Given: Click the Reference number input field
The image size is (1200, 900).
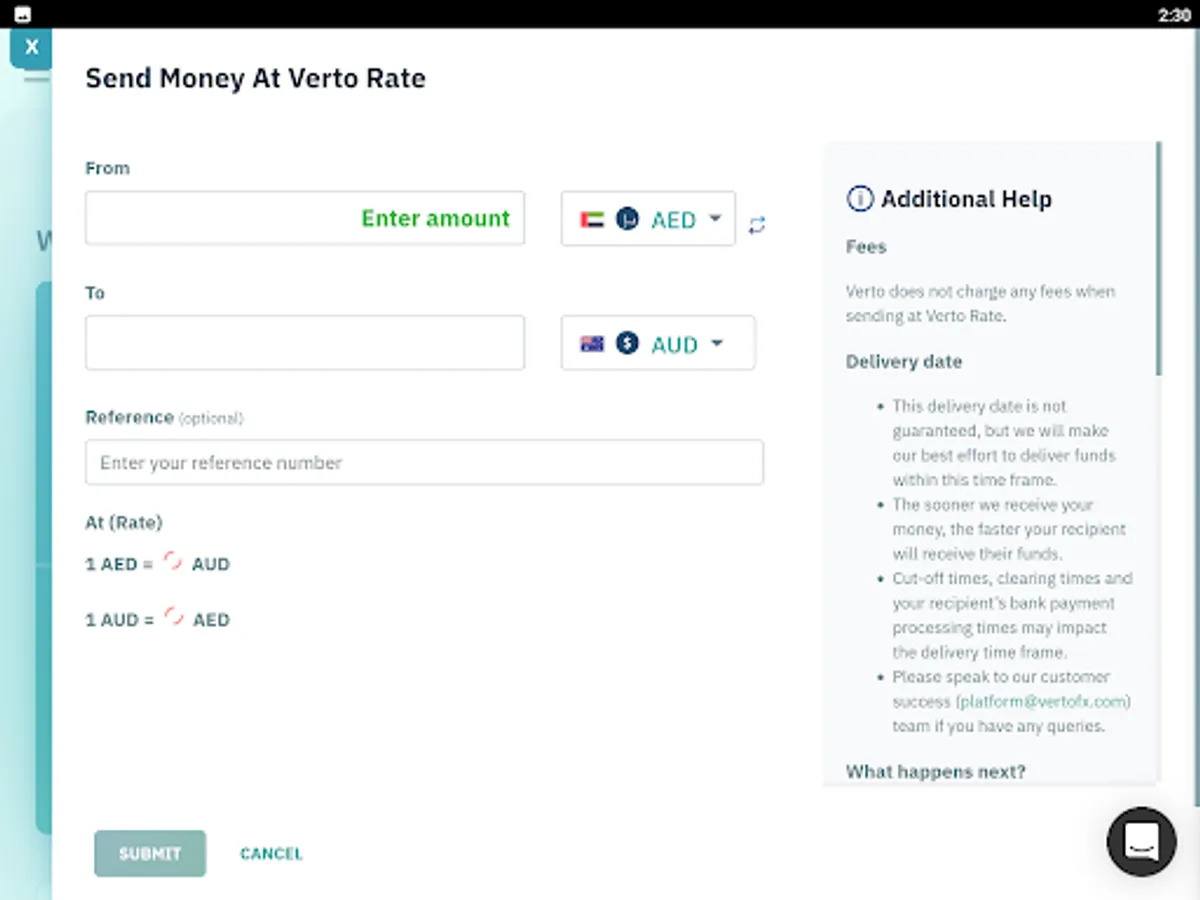Looking at the screenshot, I should pos(424,462).
